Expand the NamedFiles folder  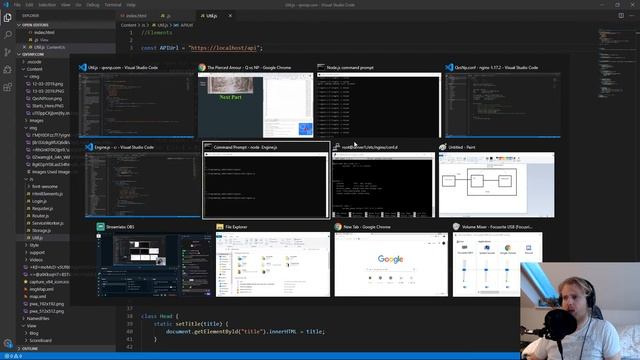point(38,318)
